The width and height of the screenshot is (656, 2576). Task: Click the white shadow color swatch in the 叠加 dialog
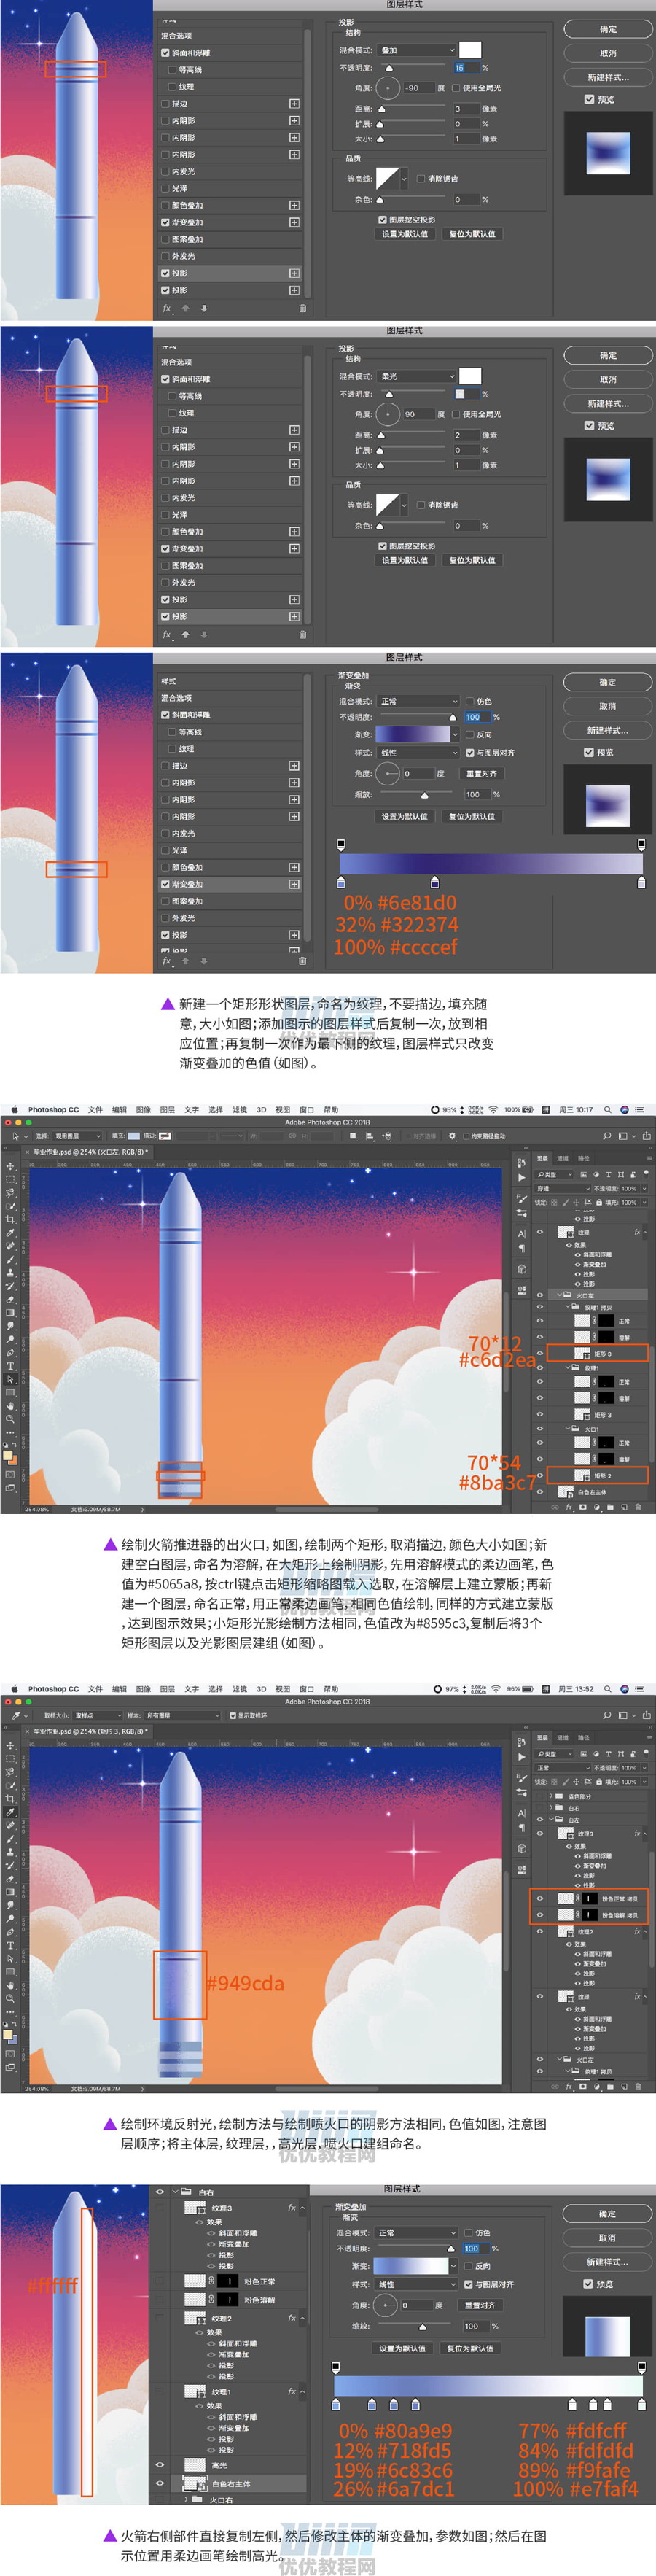470,49
